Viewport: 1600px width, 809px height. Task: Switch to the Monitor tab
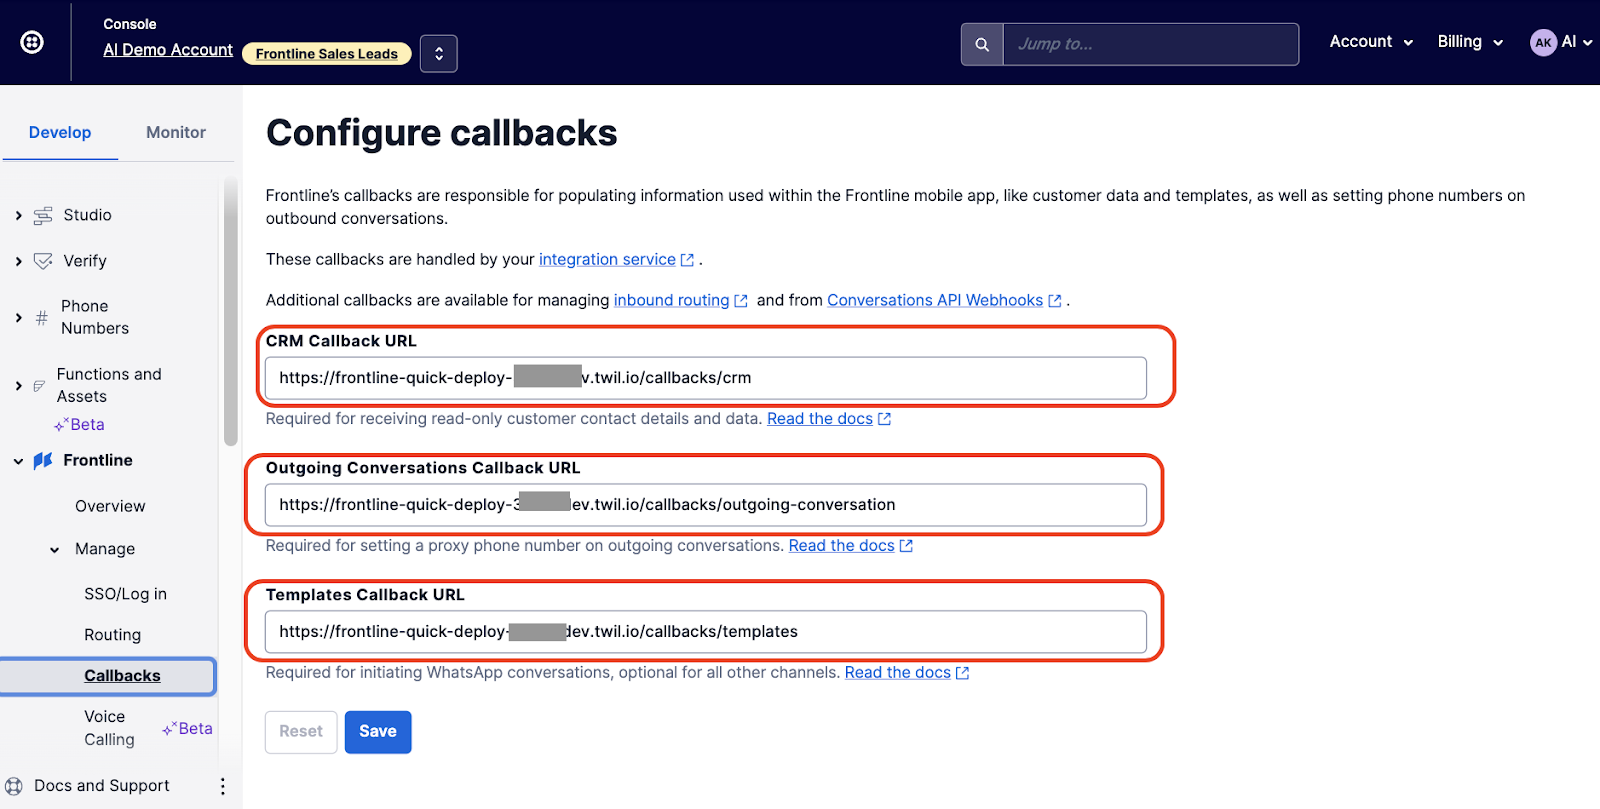(176, 132)
